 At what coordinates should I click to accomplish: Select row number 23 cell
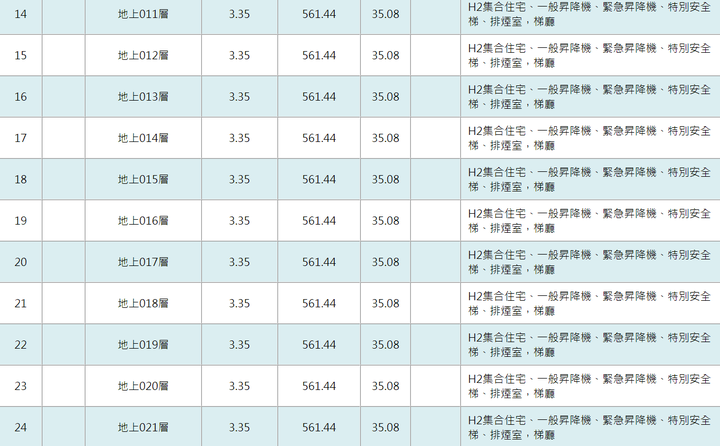click(21, 386)
